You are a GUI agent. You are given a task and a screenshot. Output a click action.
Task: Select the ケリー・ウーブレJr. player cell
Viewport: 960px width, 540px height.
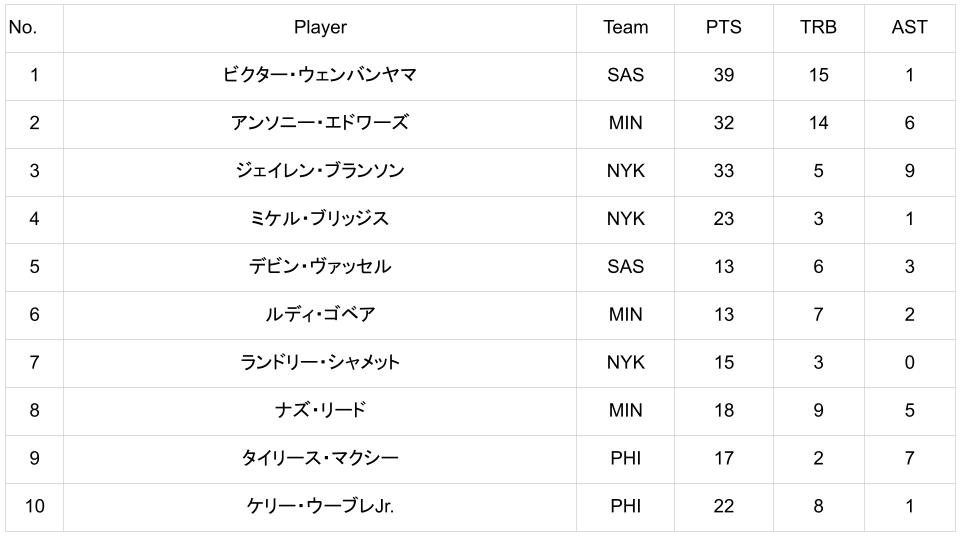[x=320, y=506]
